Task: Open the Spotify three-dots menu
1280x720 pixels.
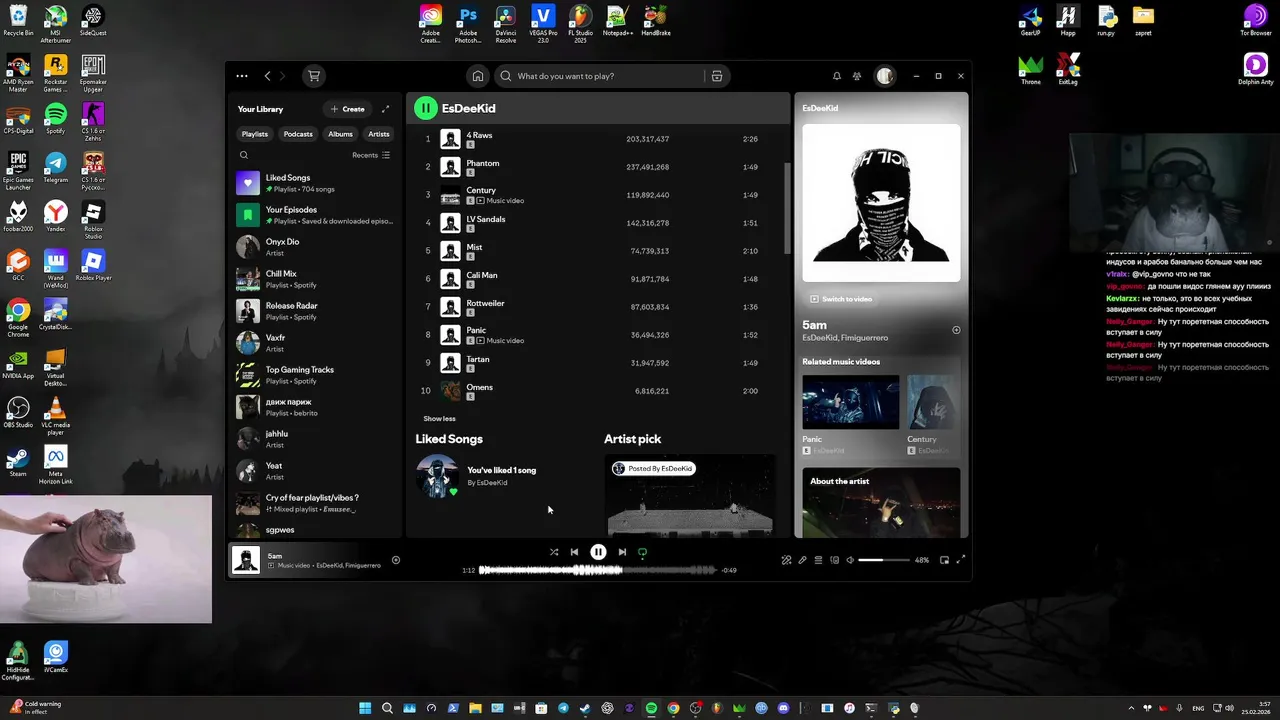Action: 242,76
